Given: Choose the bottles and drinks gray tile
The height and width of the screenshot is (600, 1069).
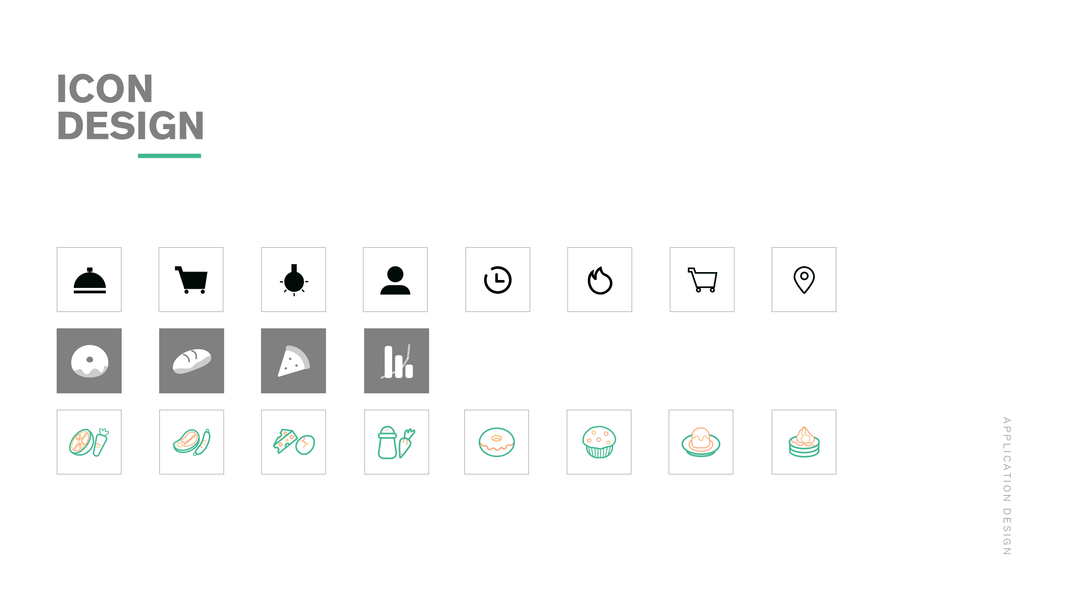Looking at the screenshot, I should click(x=397, y=361).
